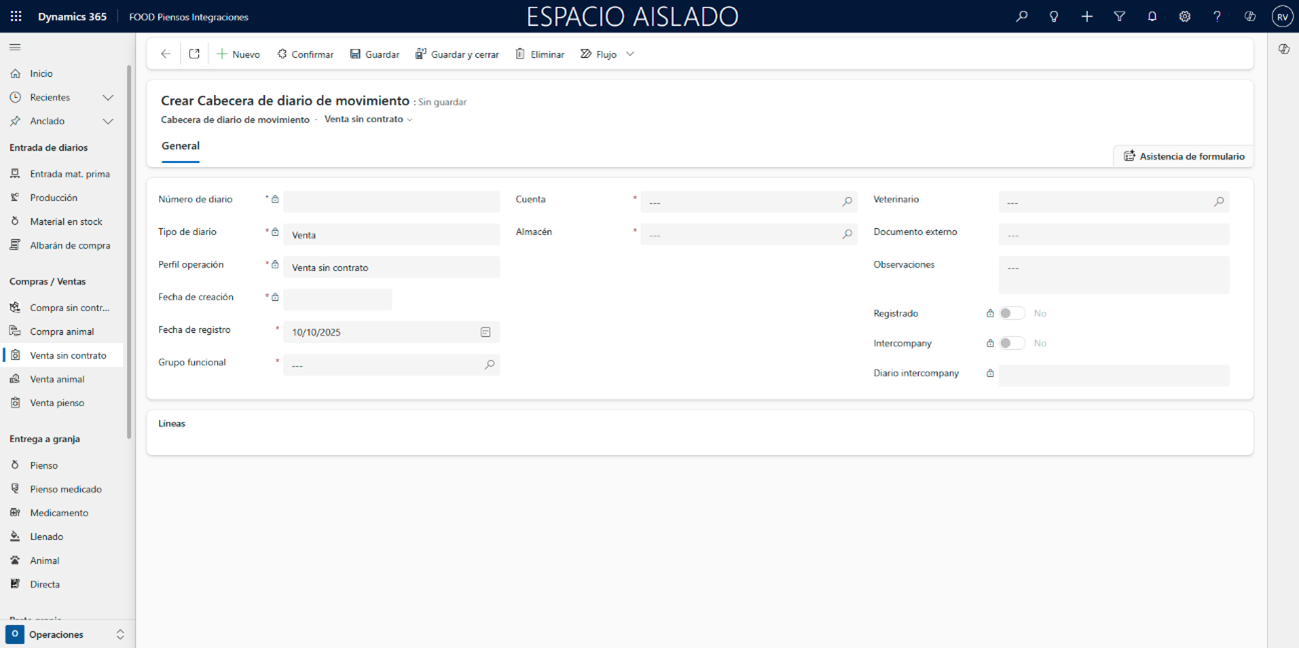Click the Guardar y cerrar button
The image size is (1299, 648).
pos(457,54)
